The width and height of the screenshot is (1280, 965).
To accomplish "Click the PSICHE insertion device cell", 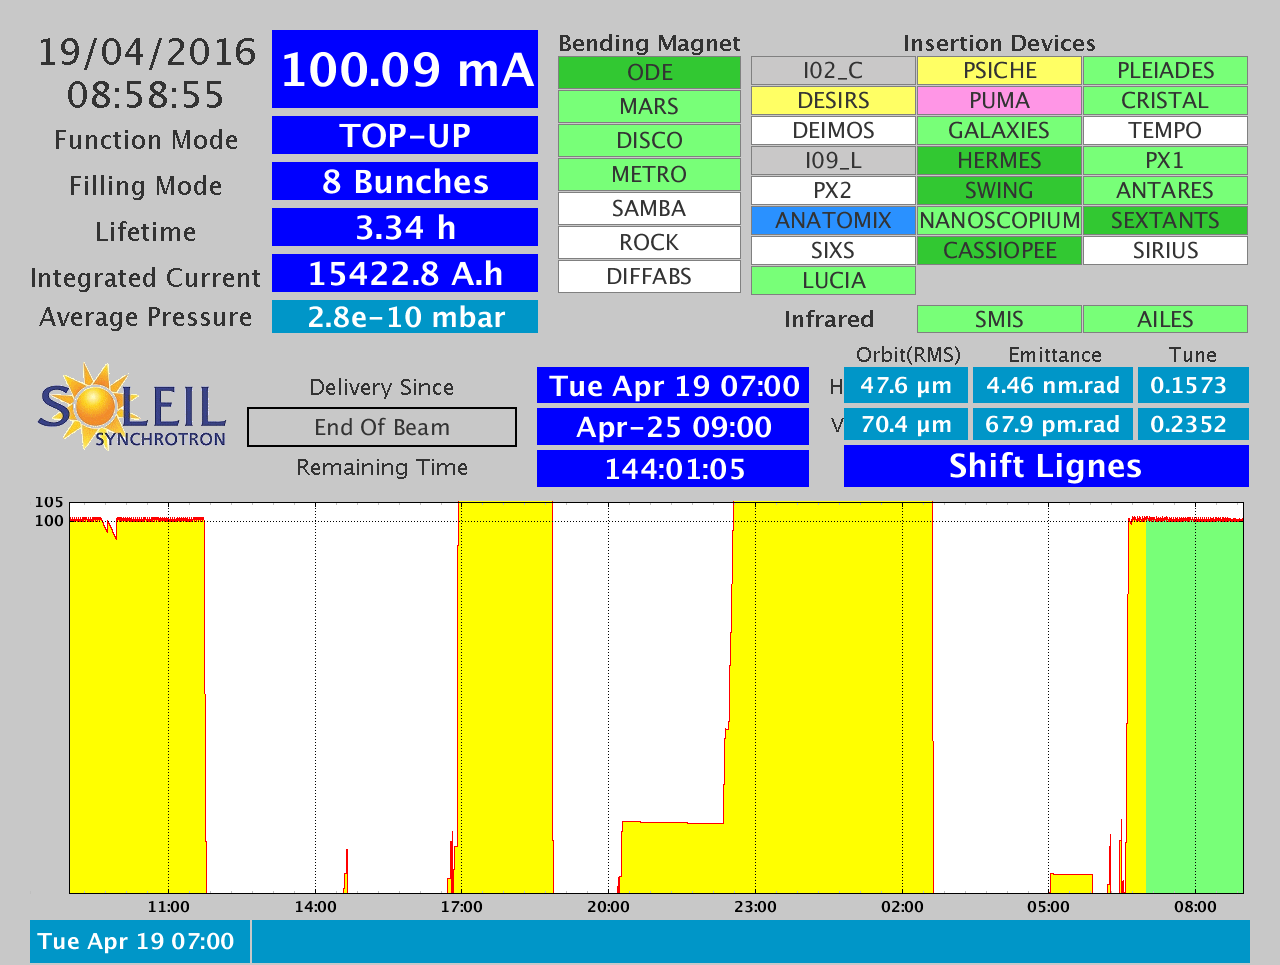I will point(999,71).
